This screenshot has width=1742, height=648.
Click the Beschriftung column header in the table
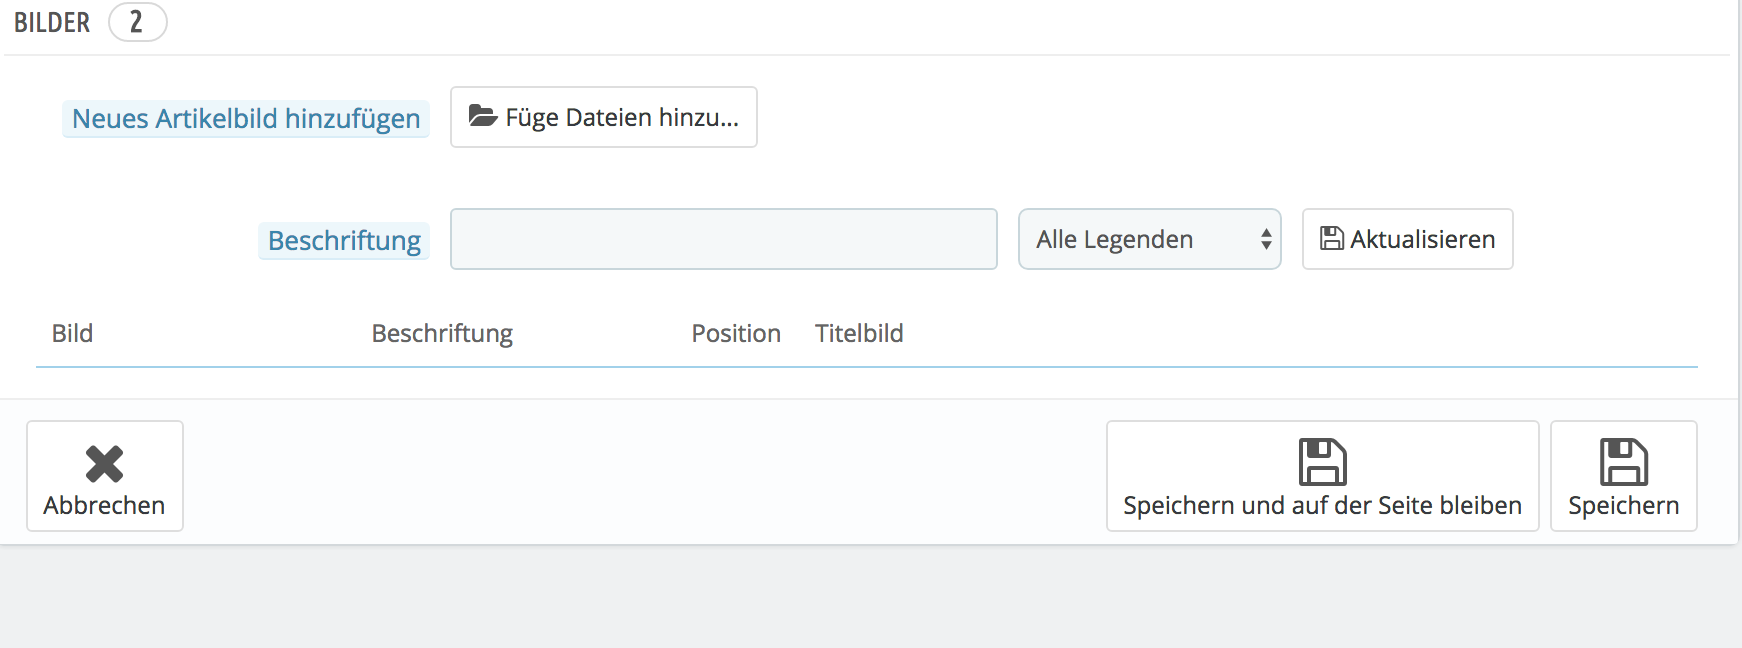point(442,333)
